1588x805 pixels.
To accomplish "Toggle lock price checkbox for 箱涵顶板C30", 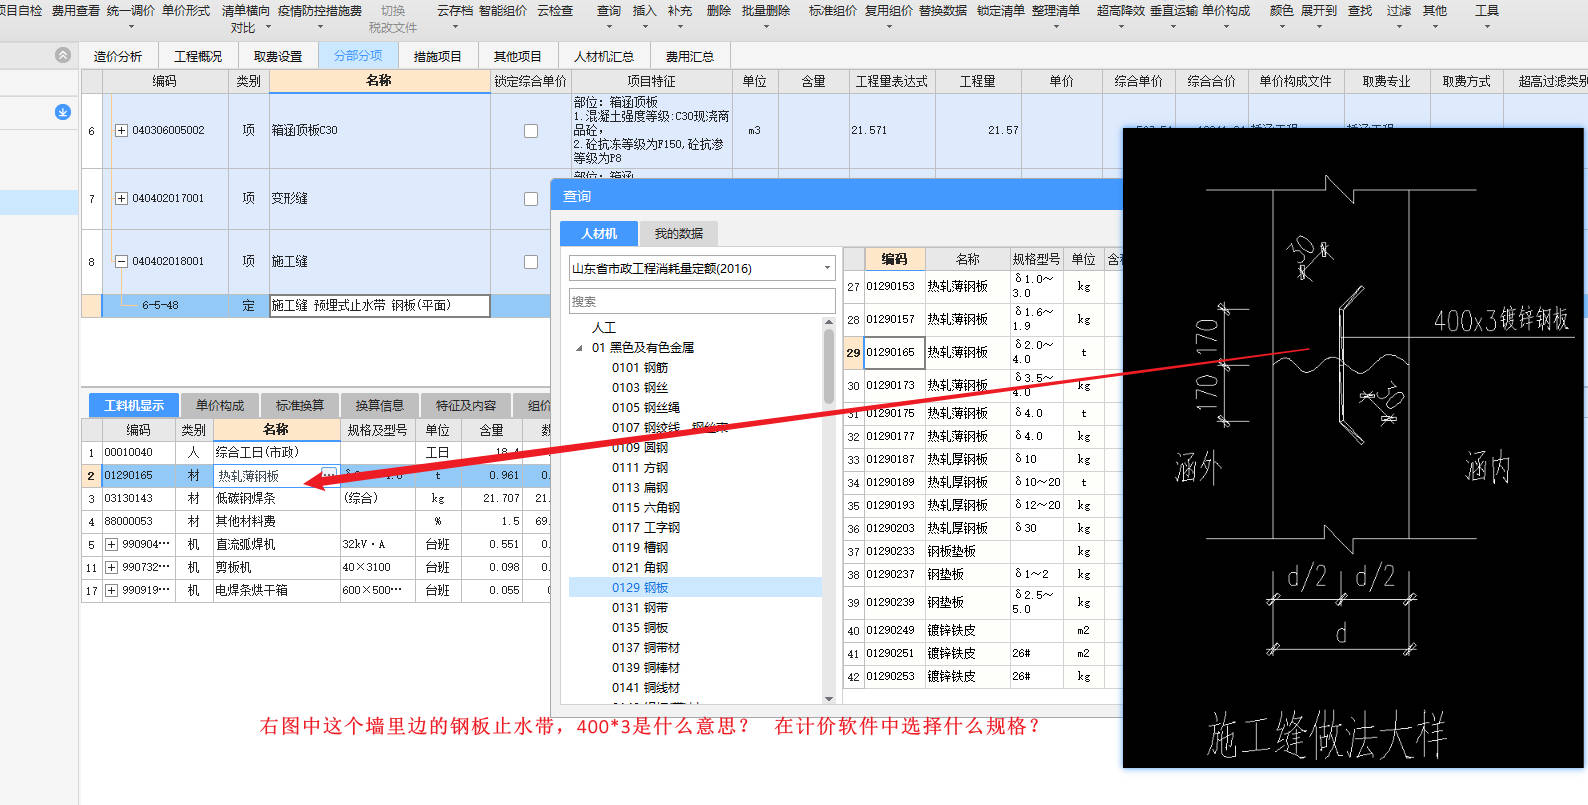I will click(x=531, y=131).
